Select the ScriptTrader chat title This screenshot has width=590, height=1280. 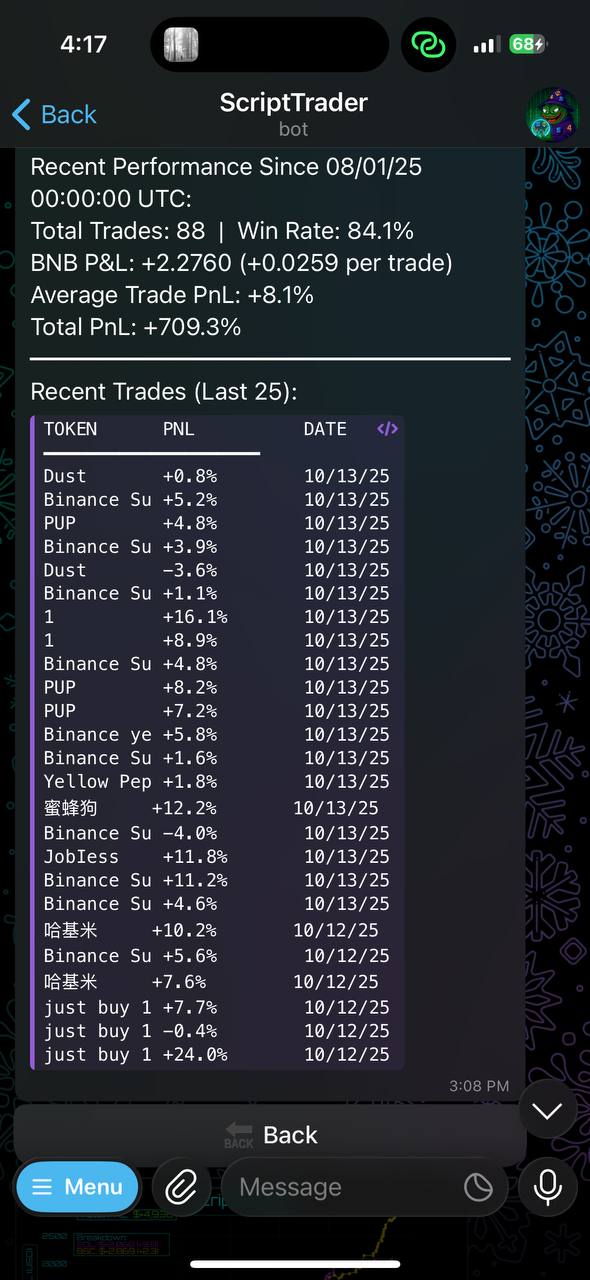pos(294,102)
